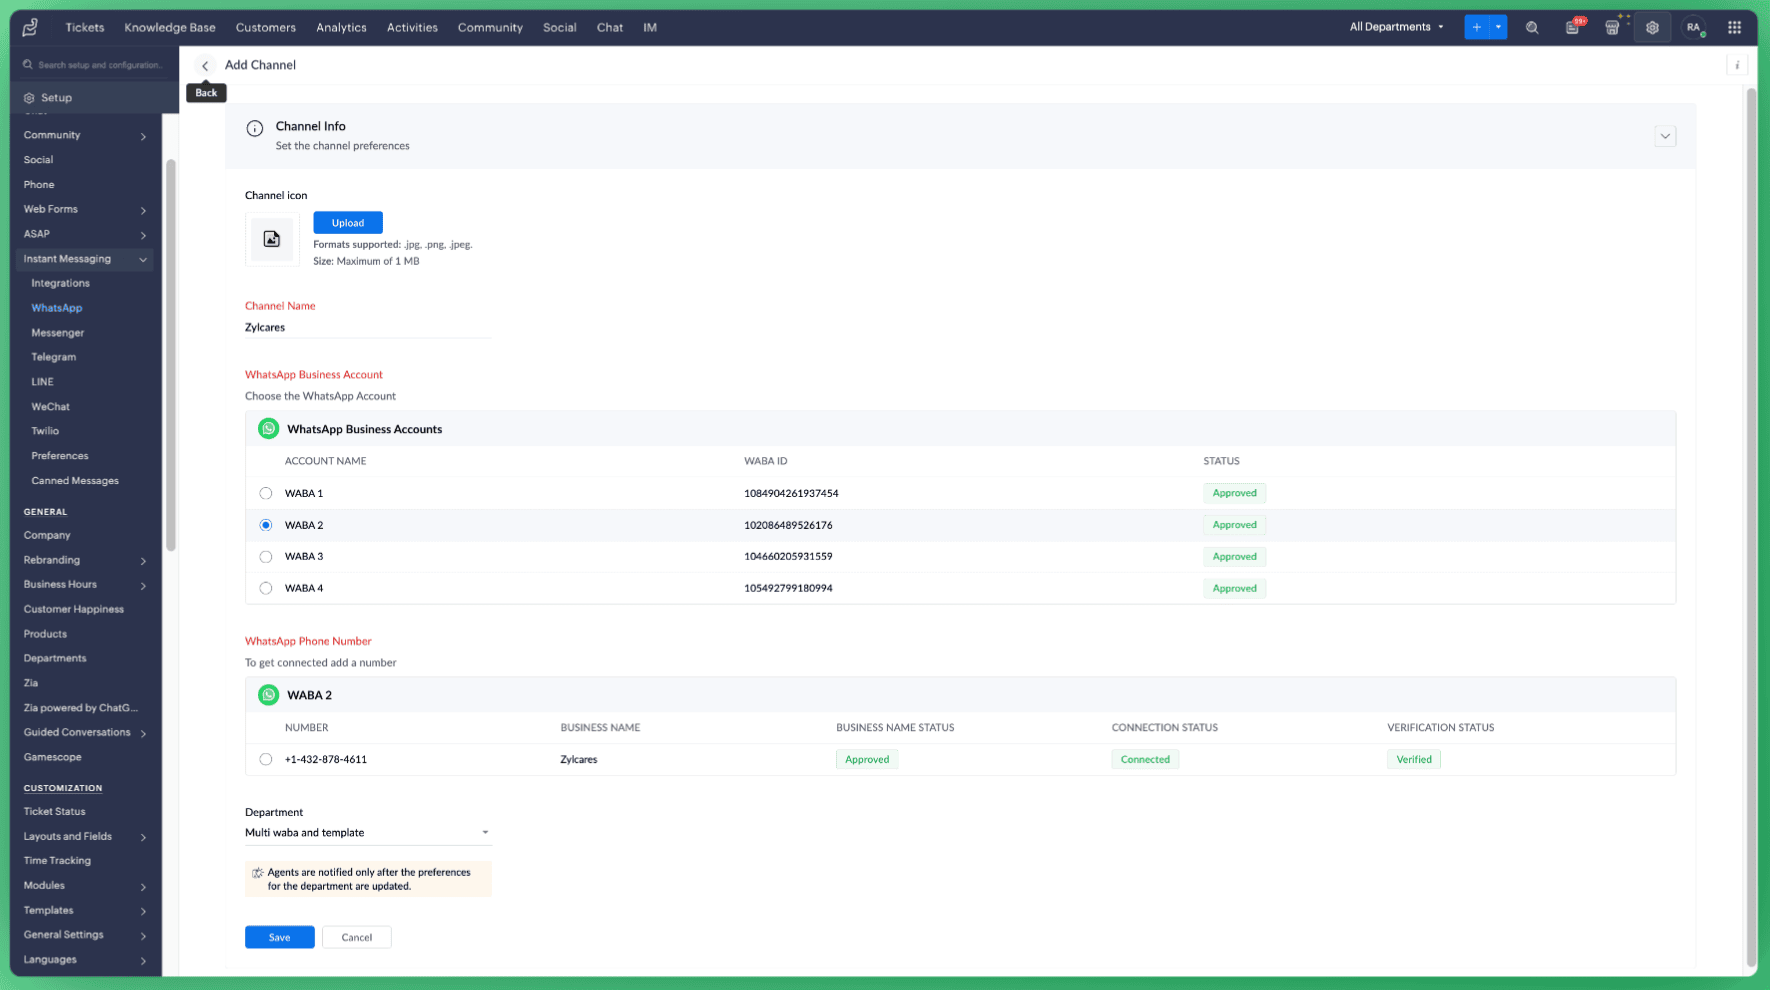Viewport: 1770px width, 990px height.
Task: Click the notification icon in department notice
Action: tap(258, 873)
